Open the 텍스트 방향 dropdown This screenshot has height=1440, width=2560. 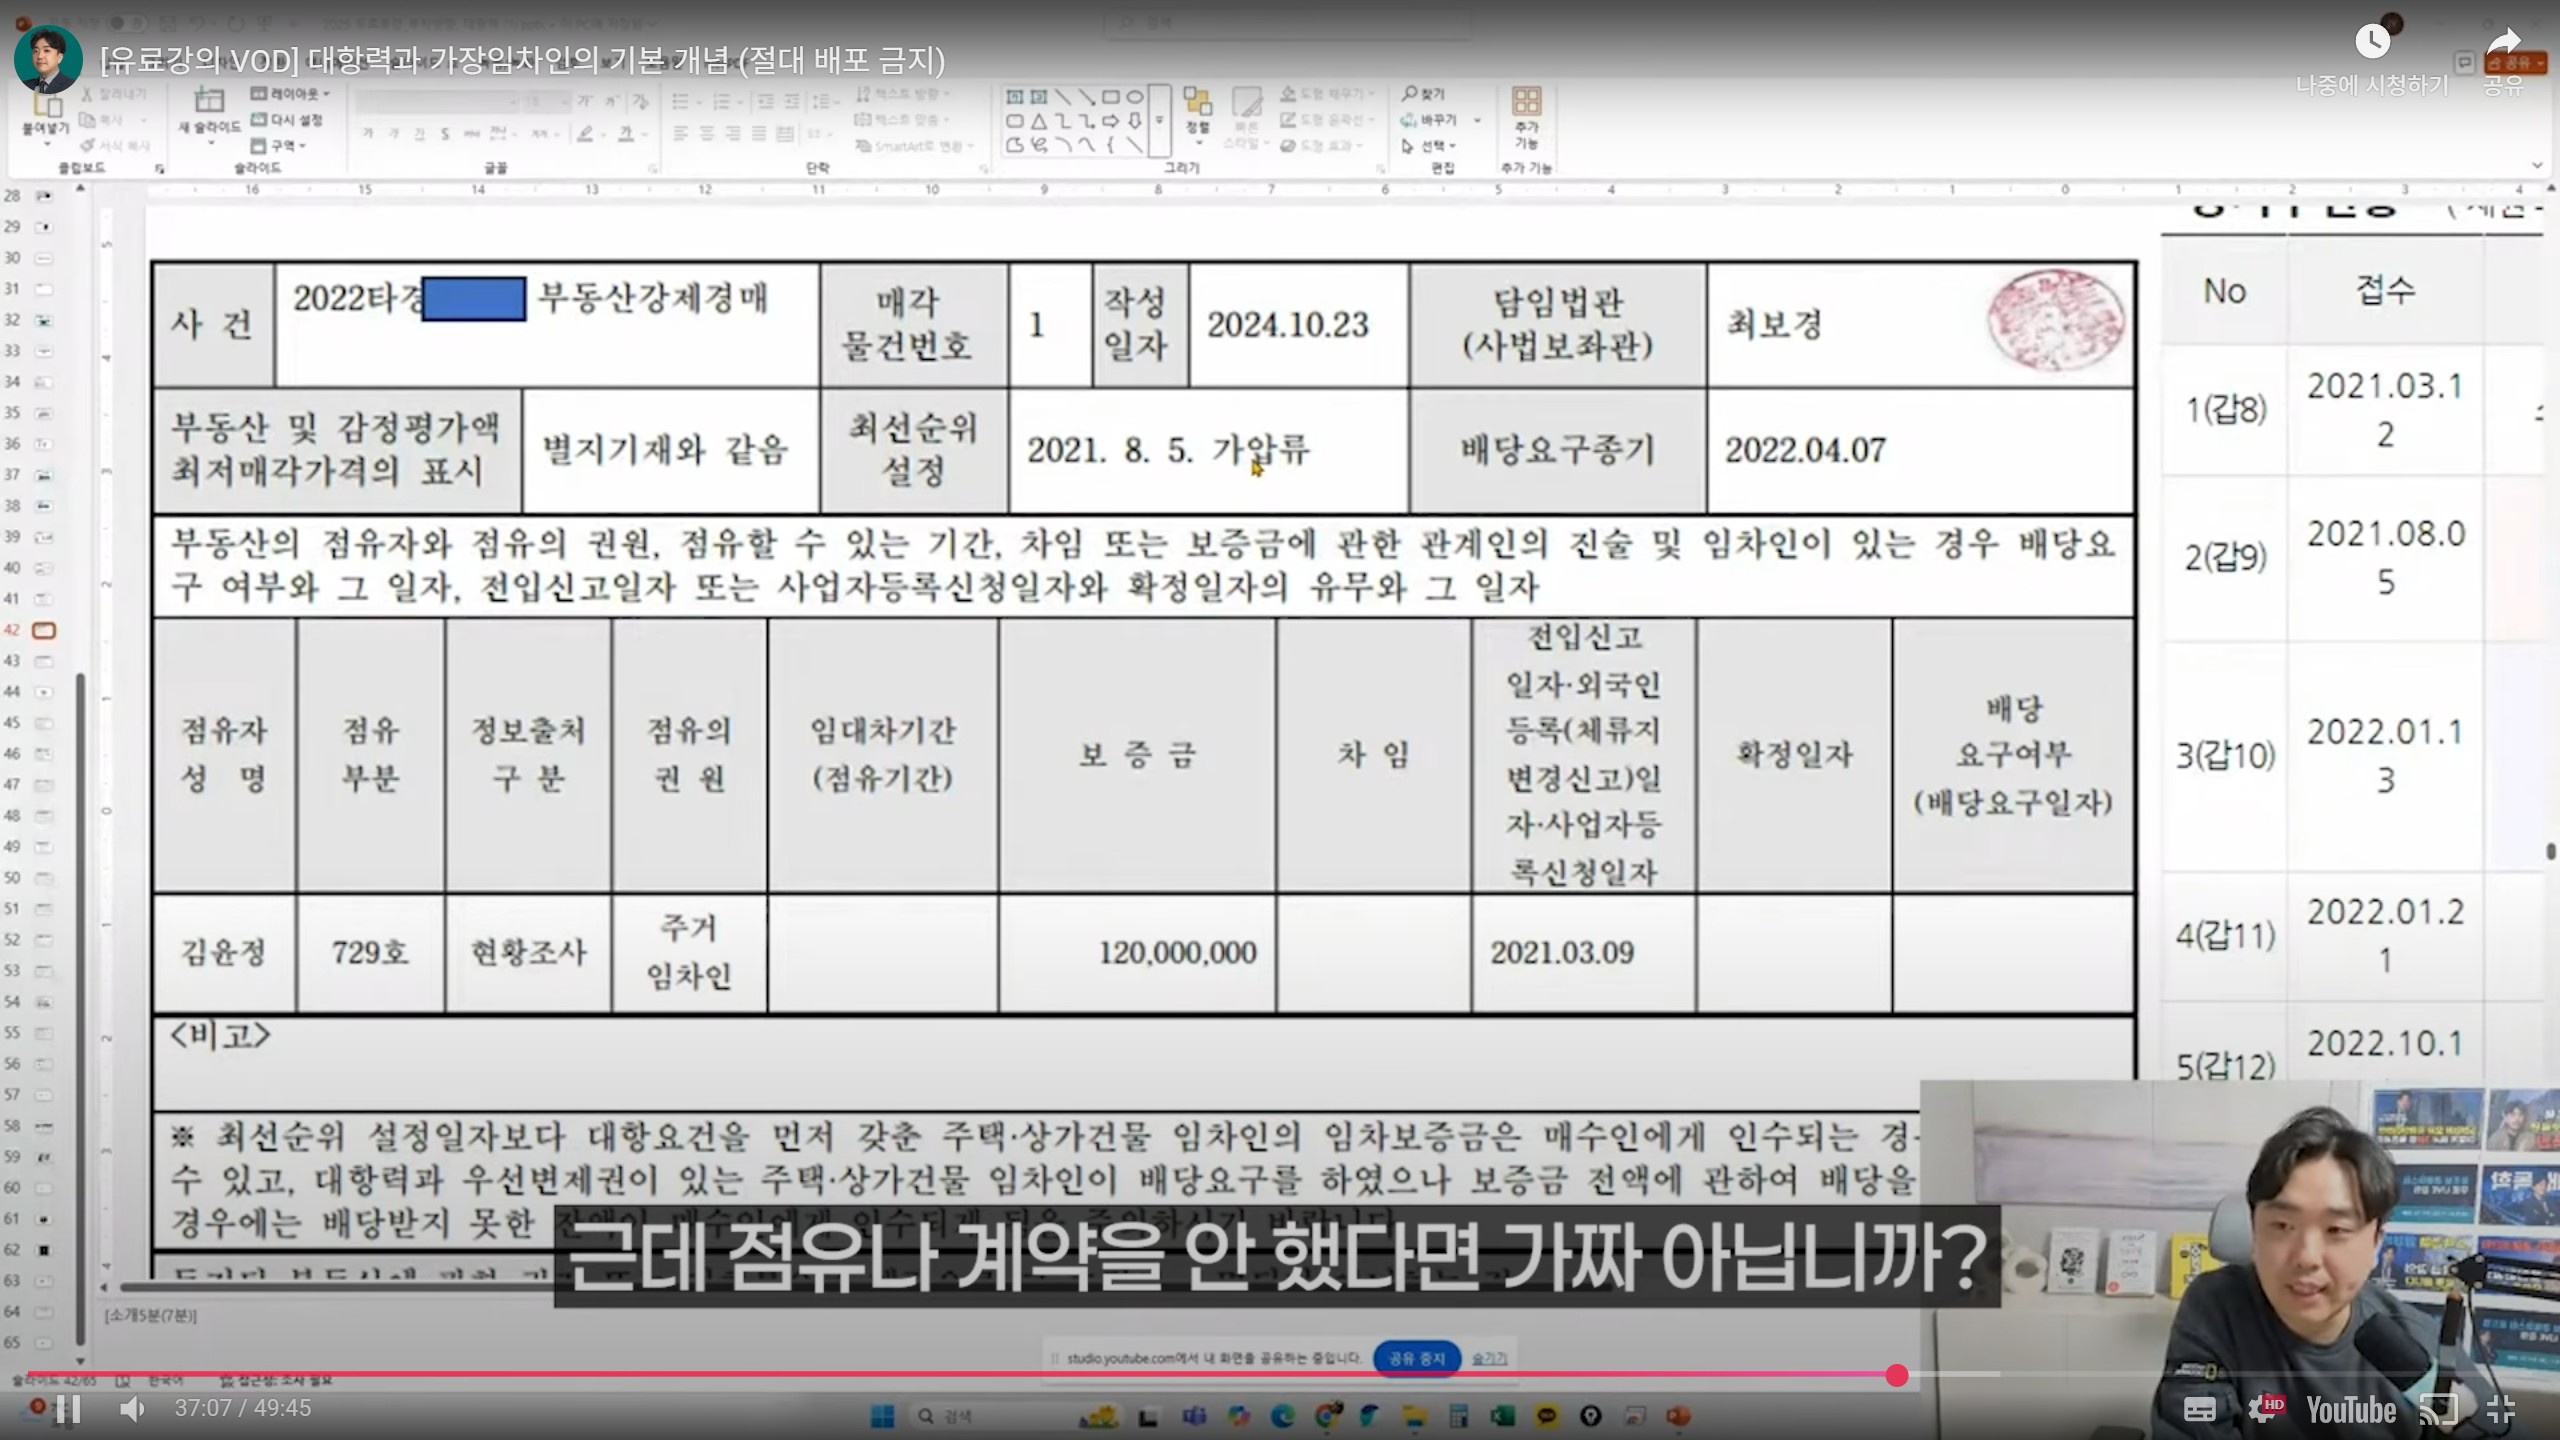point(900,94)
